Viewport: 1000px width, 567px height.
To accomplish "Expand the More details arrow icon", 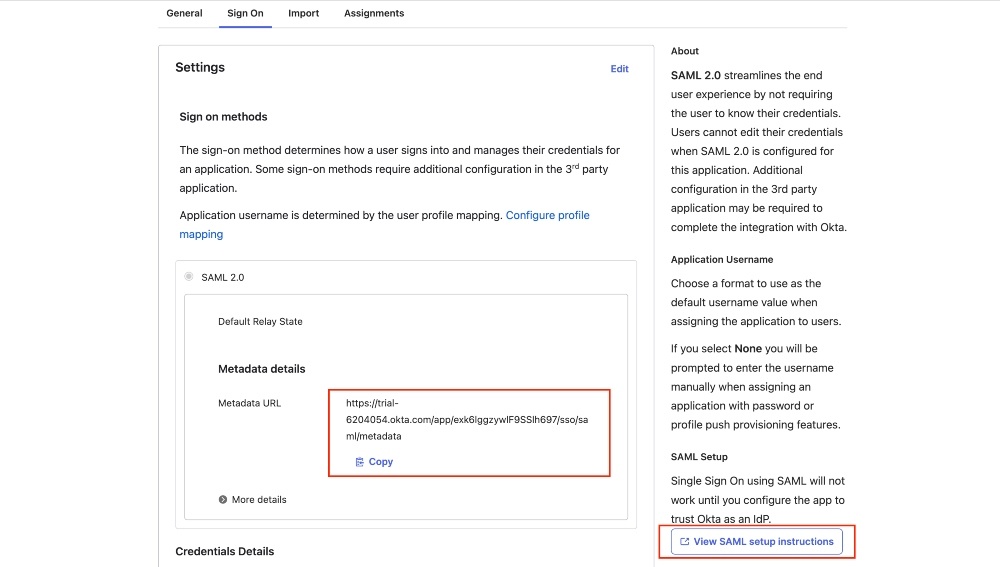I will [x=223, y=499].
